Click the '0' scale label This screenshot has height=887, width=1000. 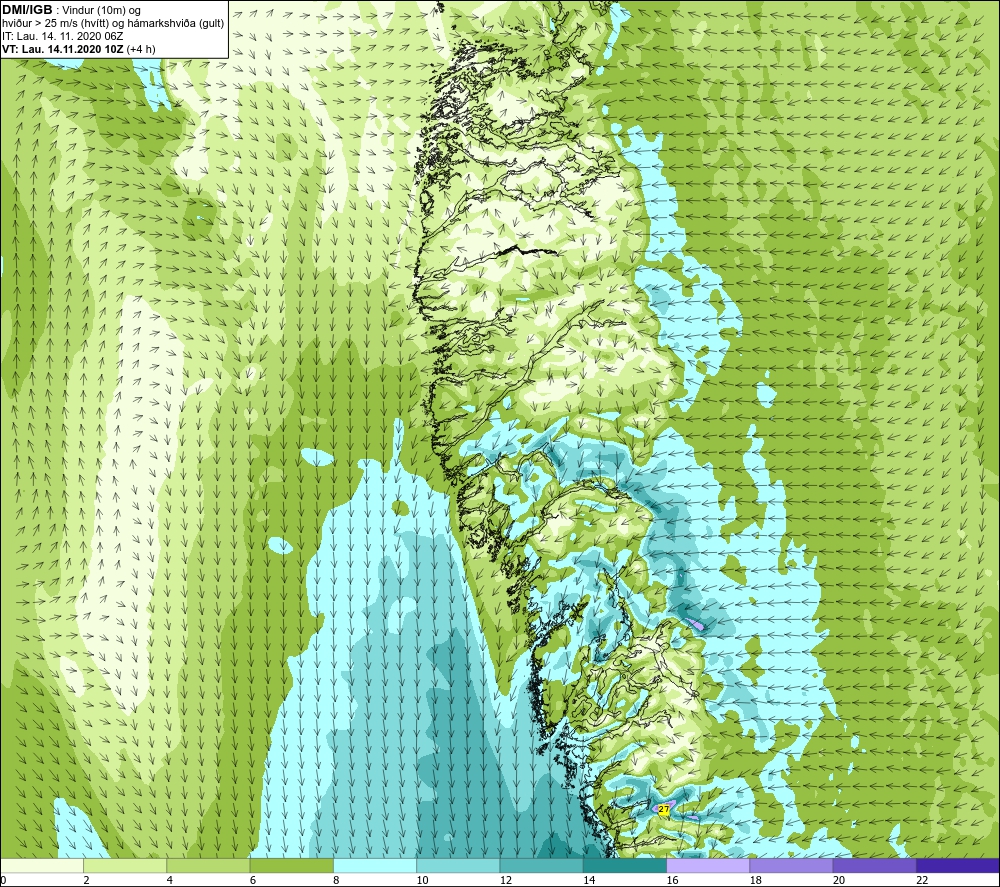(x=3, y=881)
